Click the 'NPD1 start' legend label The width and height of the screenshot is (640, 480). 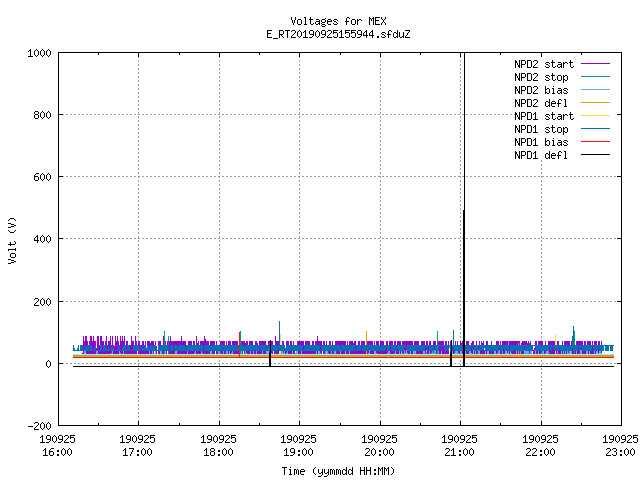(544, 116)
